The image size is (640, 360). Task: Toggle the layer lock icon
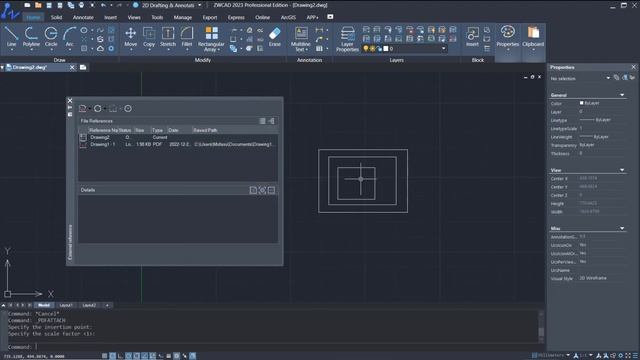[x=379, y=49]
